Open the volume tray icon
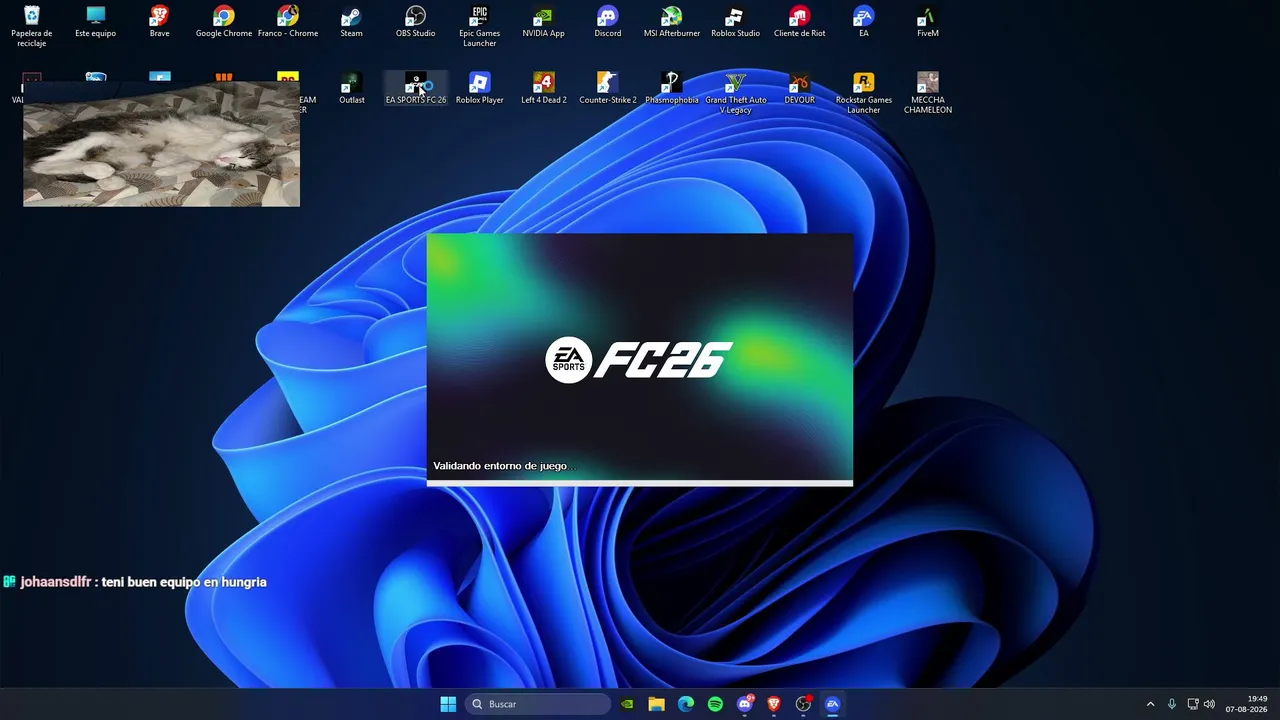 [1210, 704]
